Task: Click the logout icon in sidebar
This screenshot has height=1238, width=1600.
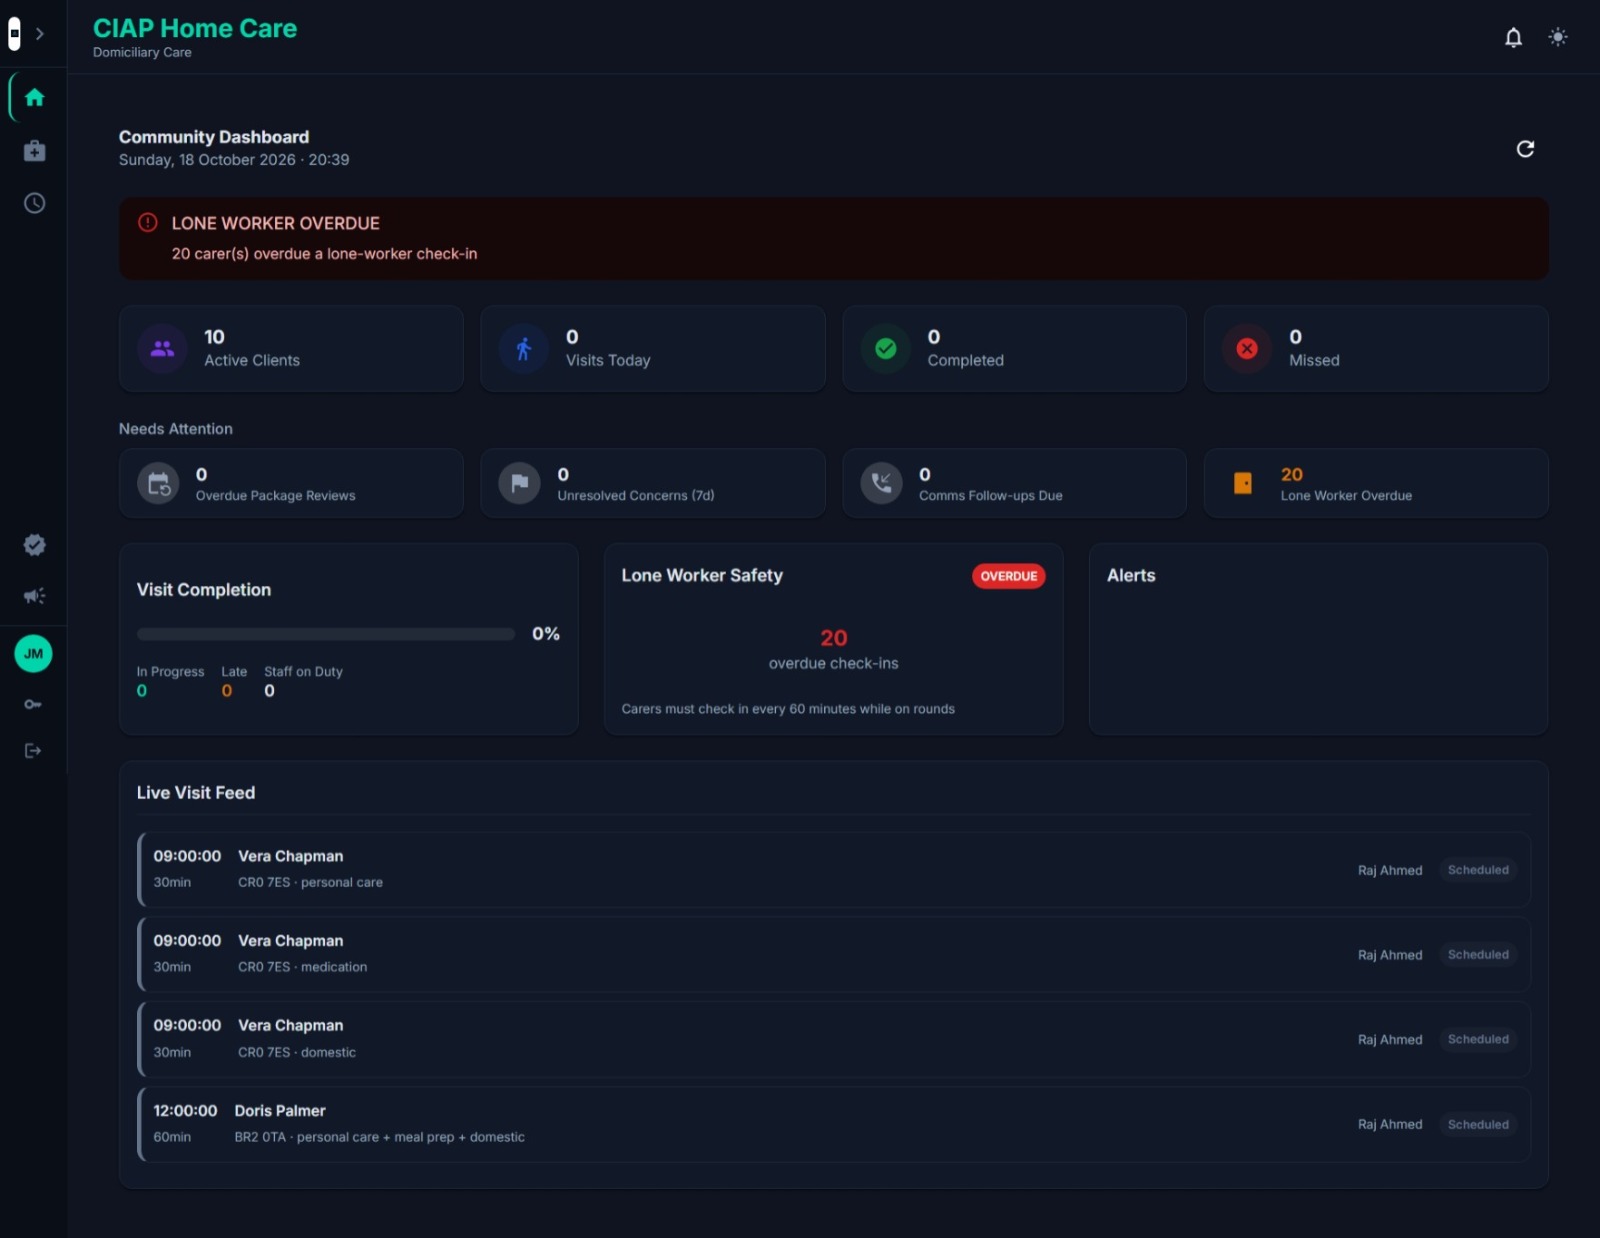Action: click(x=33, y=751)
